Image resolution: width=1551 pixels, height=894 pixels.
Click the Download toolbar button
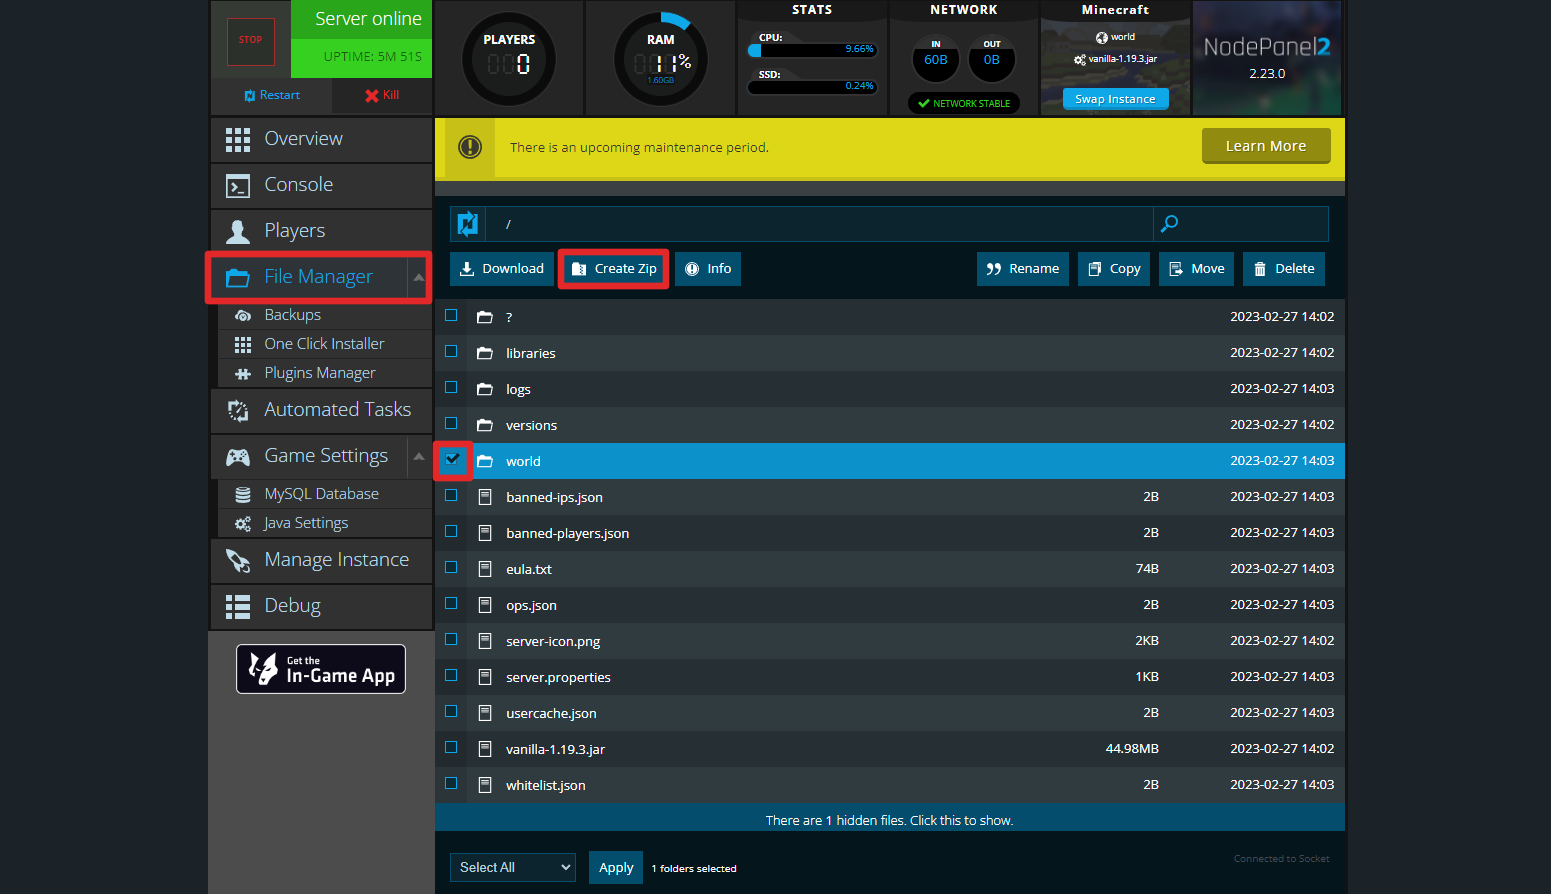pos(502,269)
